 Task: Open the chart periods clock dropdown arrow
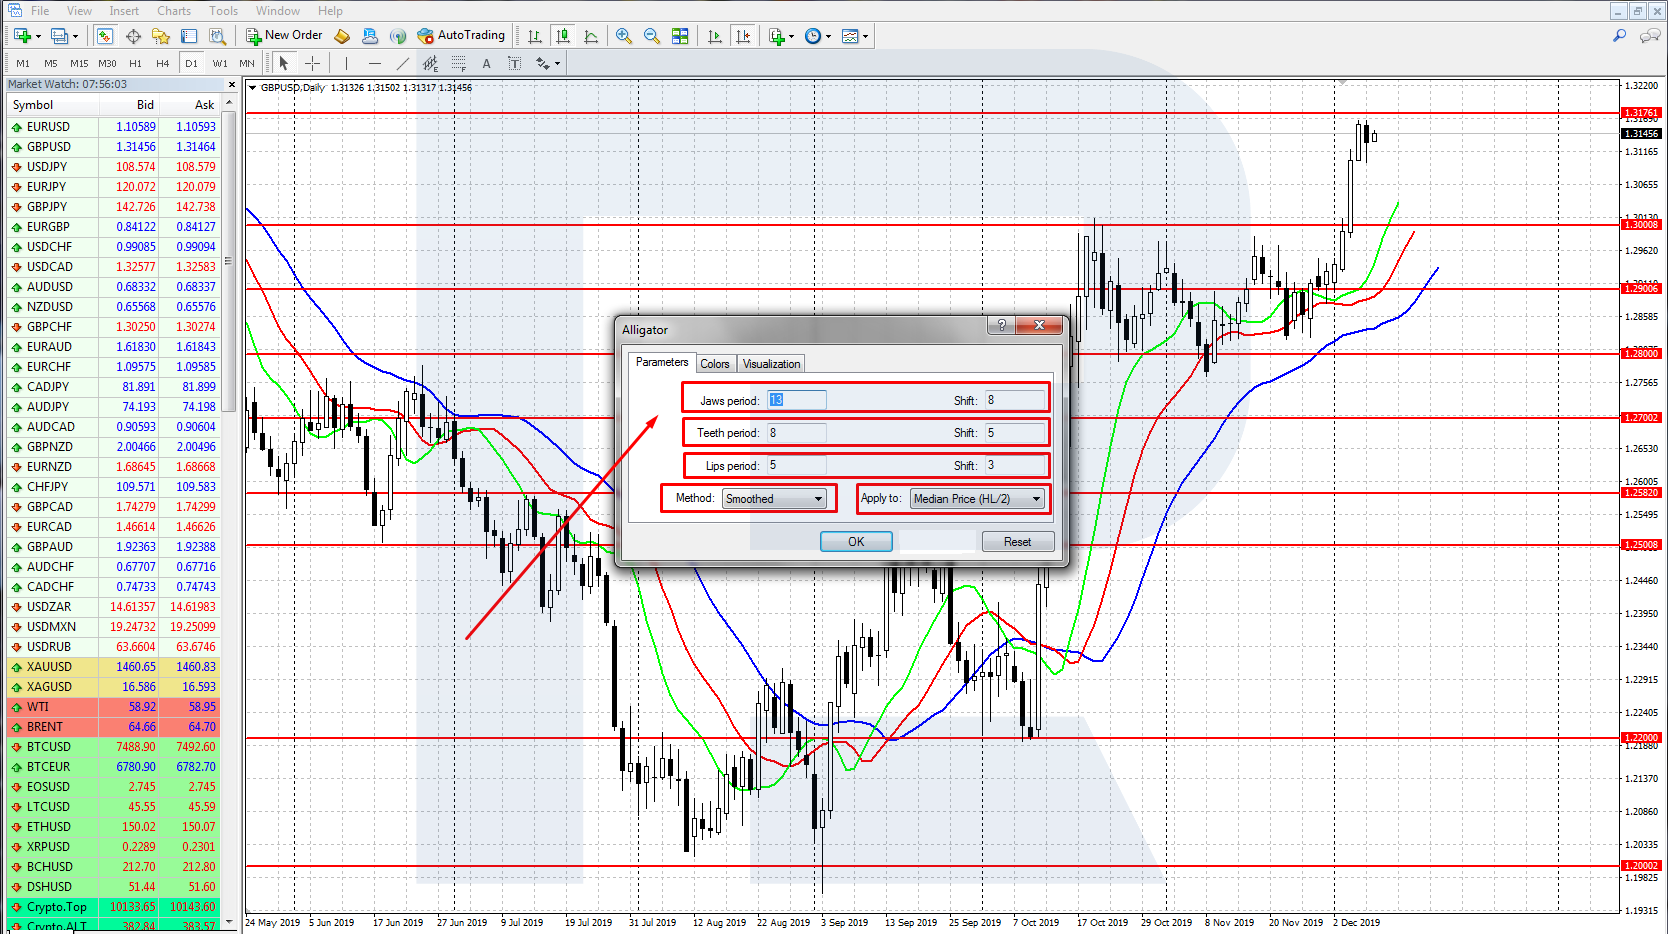[828, 37]
